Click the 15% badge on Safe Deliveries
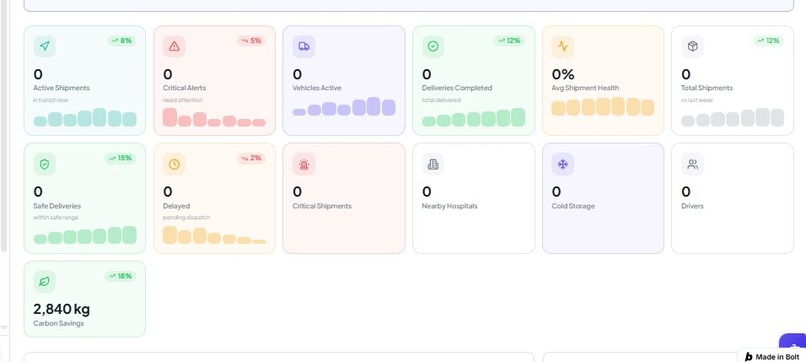The width and height of the screenshot is (806, 362). click(121, 158)
